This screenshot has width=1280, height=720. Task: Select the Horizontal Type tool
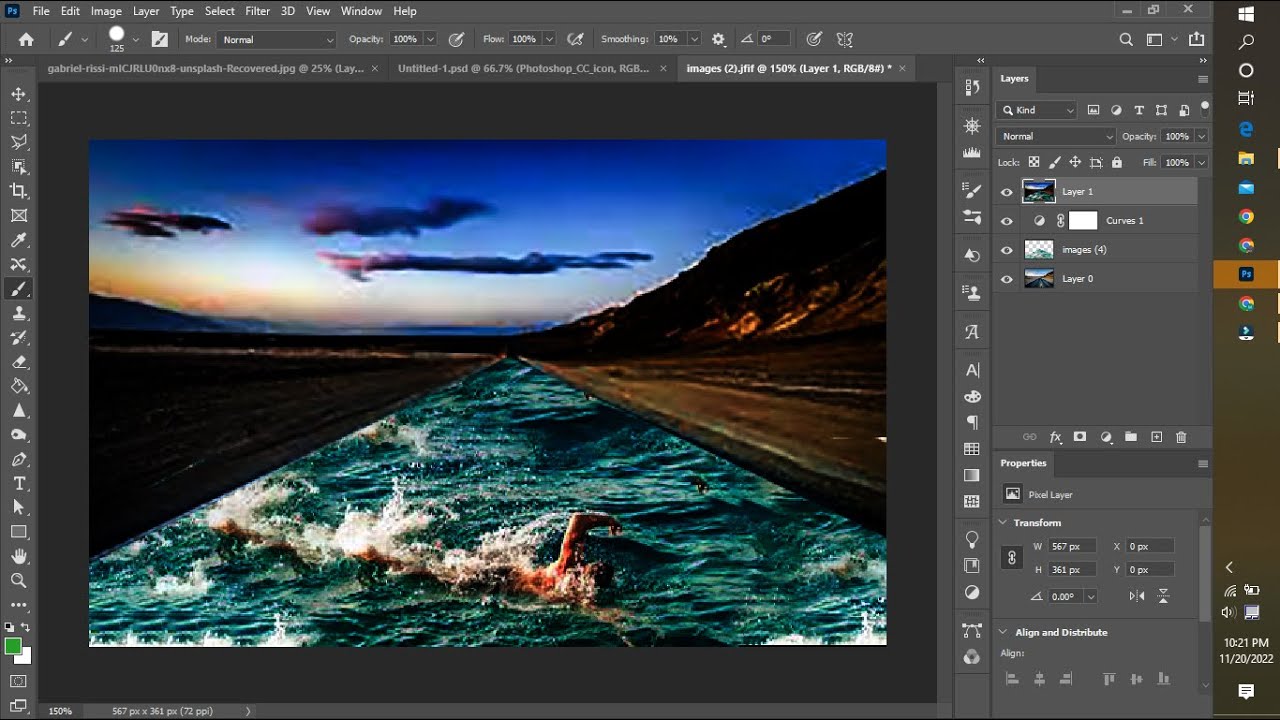(19, 483)
